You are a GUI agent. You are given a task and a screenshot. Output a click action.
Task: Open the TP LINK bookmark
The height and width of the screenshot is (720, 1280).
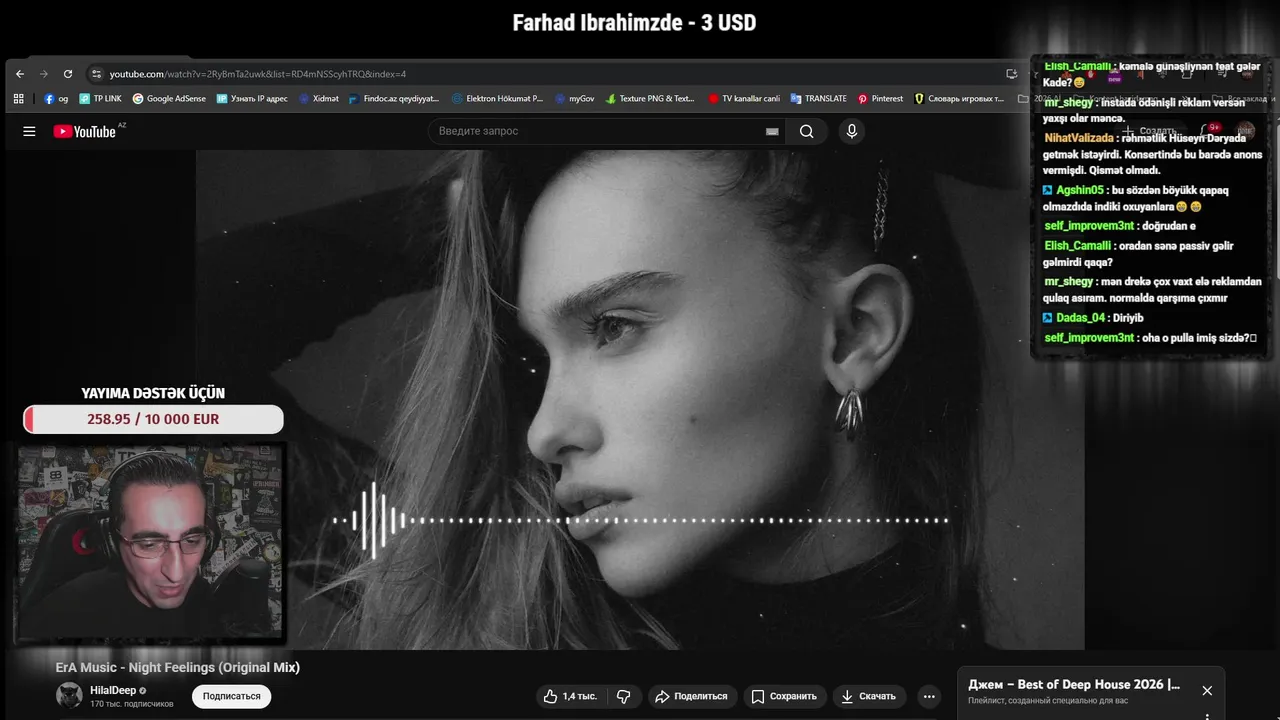pyautogui.click(x=100, y=99)
